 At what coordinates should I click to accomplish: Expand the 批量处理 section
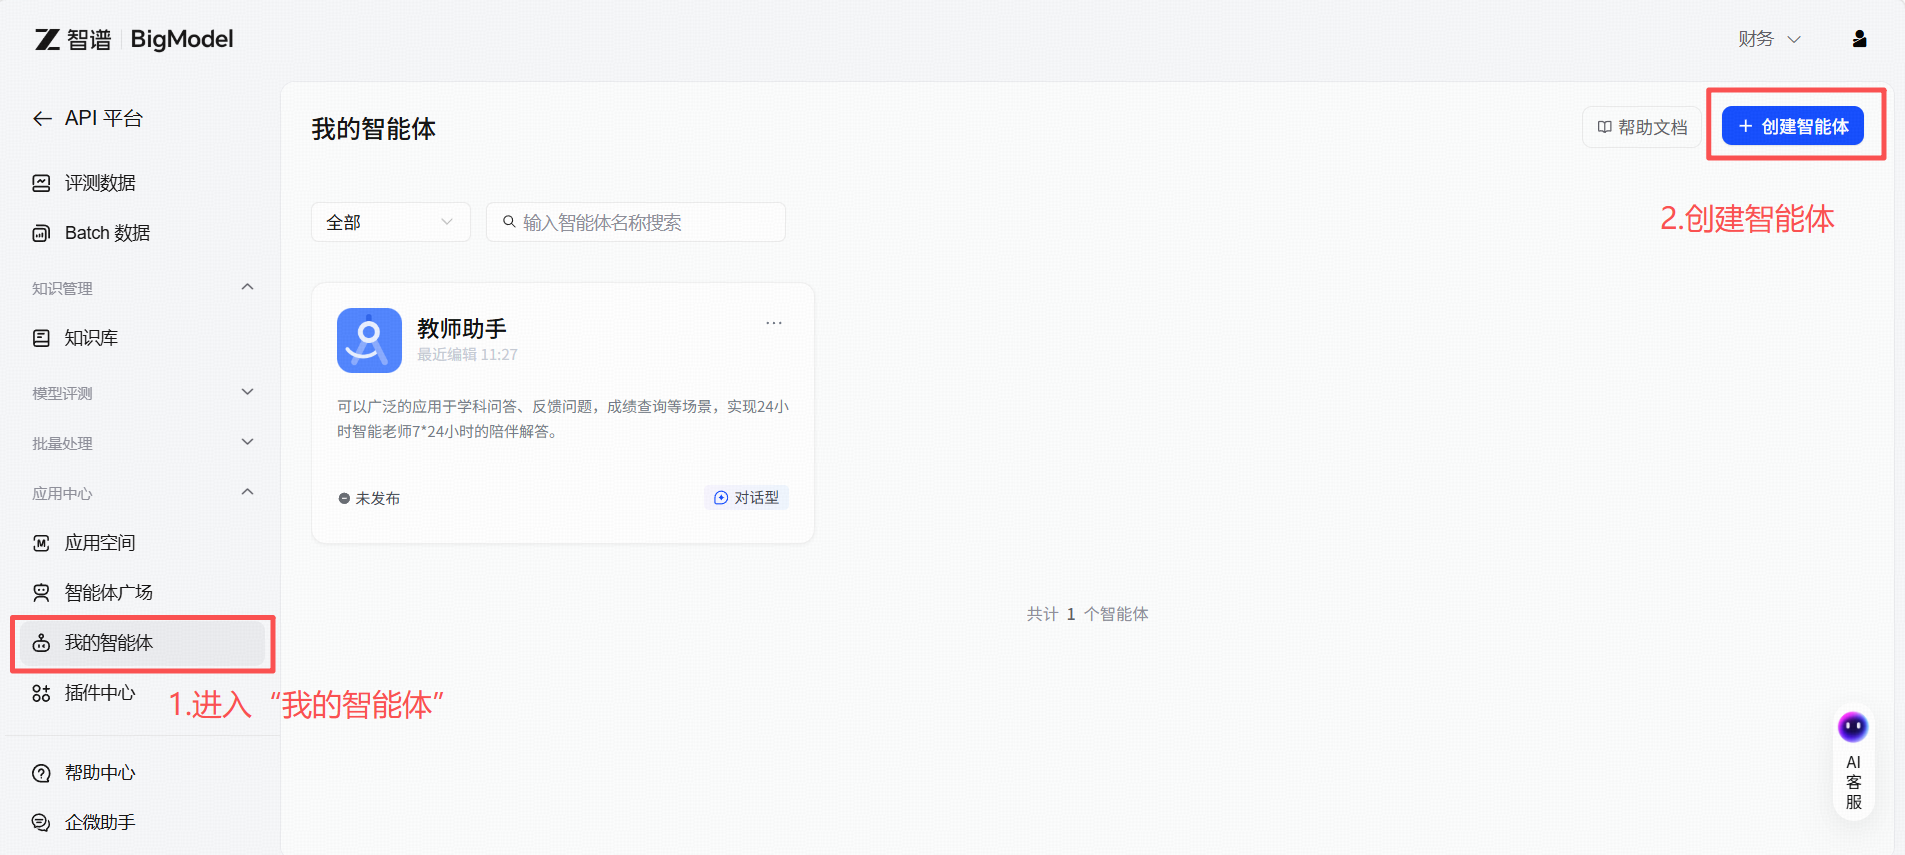[x=247, y=443]
